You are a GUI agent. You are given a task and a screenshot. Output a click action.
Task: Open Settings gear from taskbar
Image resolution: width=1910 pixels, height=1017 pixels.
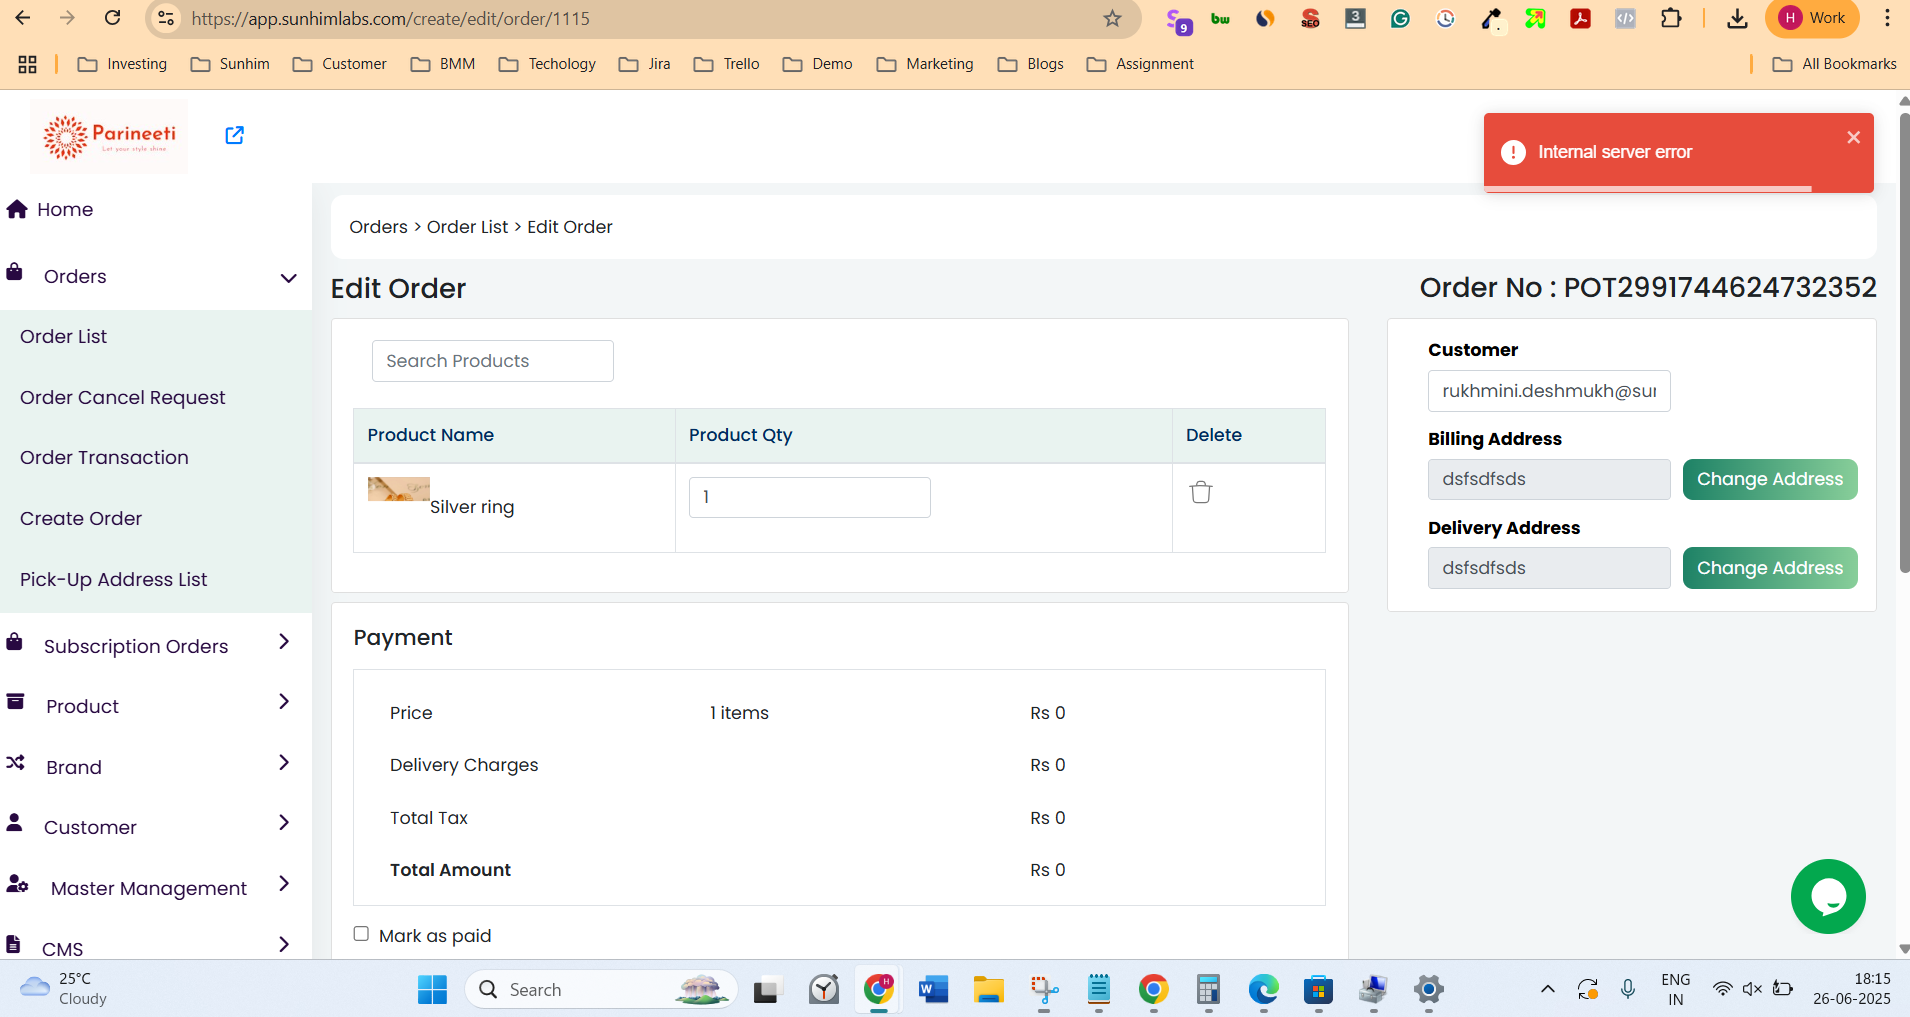(1428, 990)
